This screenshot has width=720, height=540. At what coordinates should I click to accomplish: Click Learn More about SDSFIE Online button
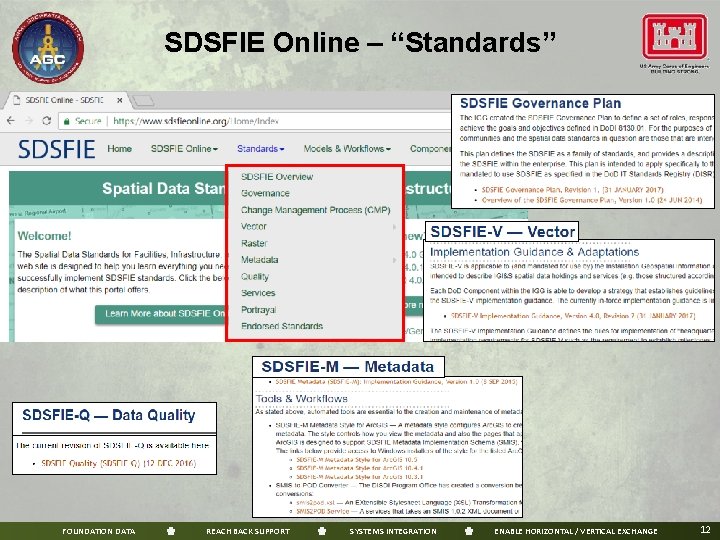[x=160, y=314]
